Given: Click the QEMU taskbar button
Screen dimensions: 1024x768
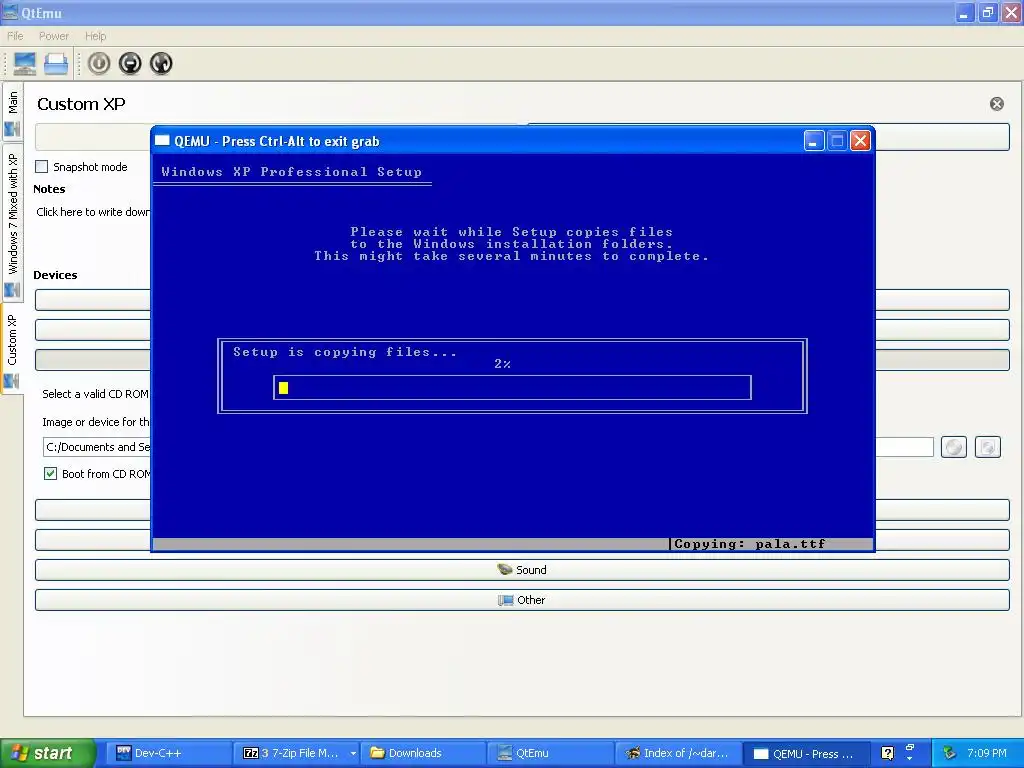Looking at the screenshot, I should [805, 753].
